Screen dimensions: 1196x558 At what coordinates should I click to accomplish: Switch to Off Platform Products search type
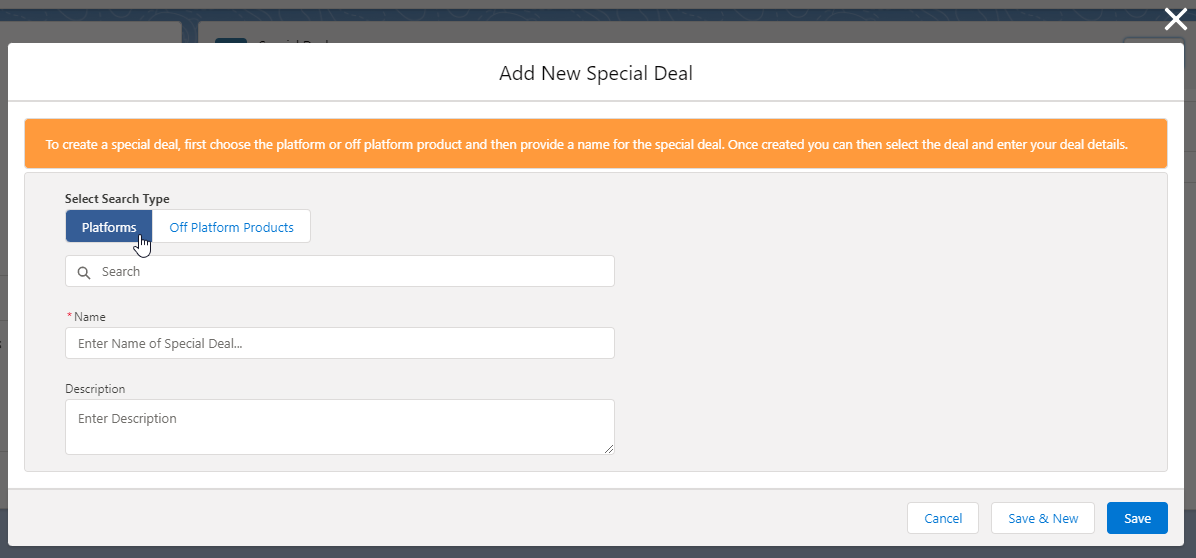tap(231, 227)
